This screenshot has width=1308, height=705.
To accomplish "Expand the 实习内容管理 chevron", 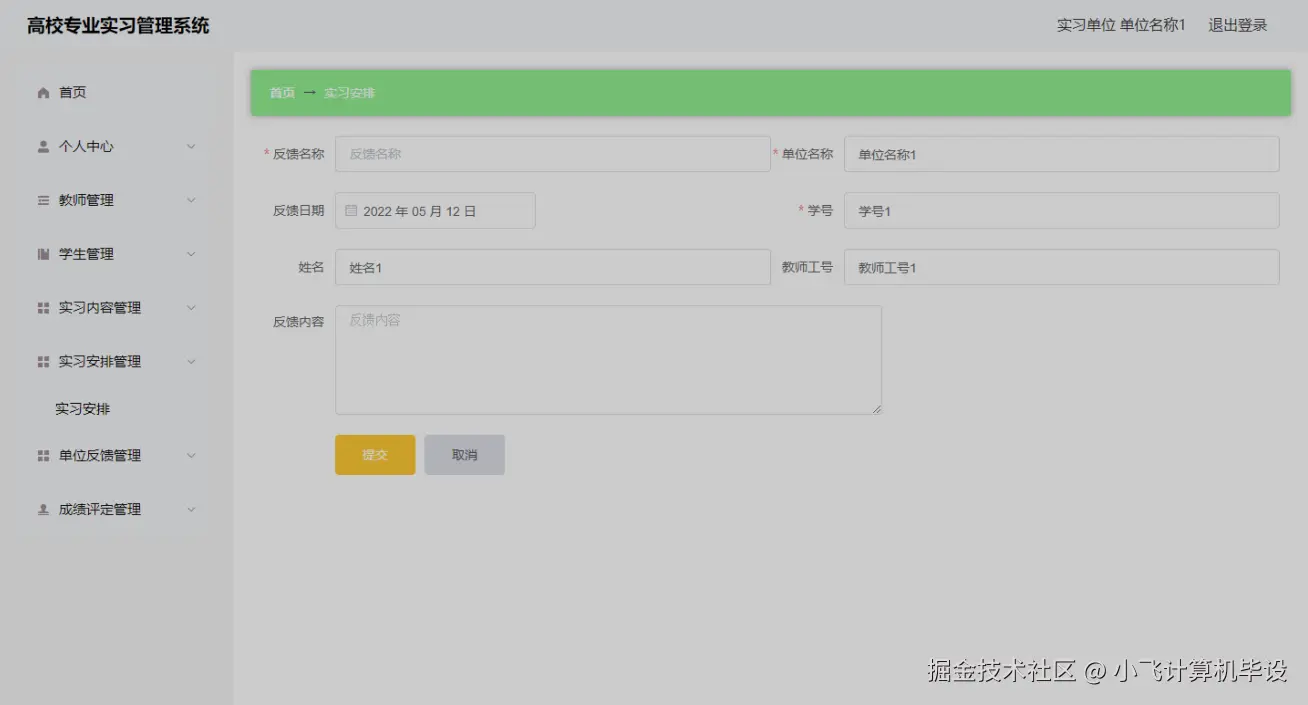I will [x=191, y=308].
